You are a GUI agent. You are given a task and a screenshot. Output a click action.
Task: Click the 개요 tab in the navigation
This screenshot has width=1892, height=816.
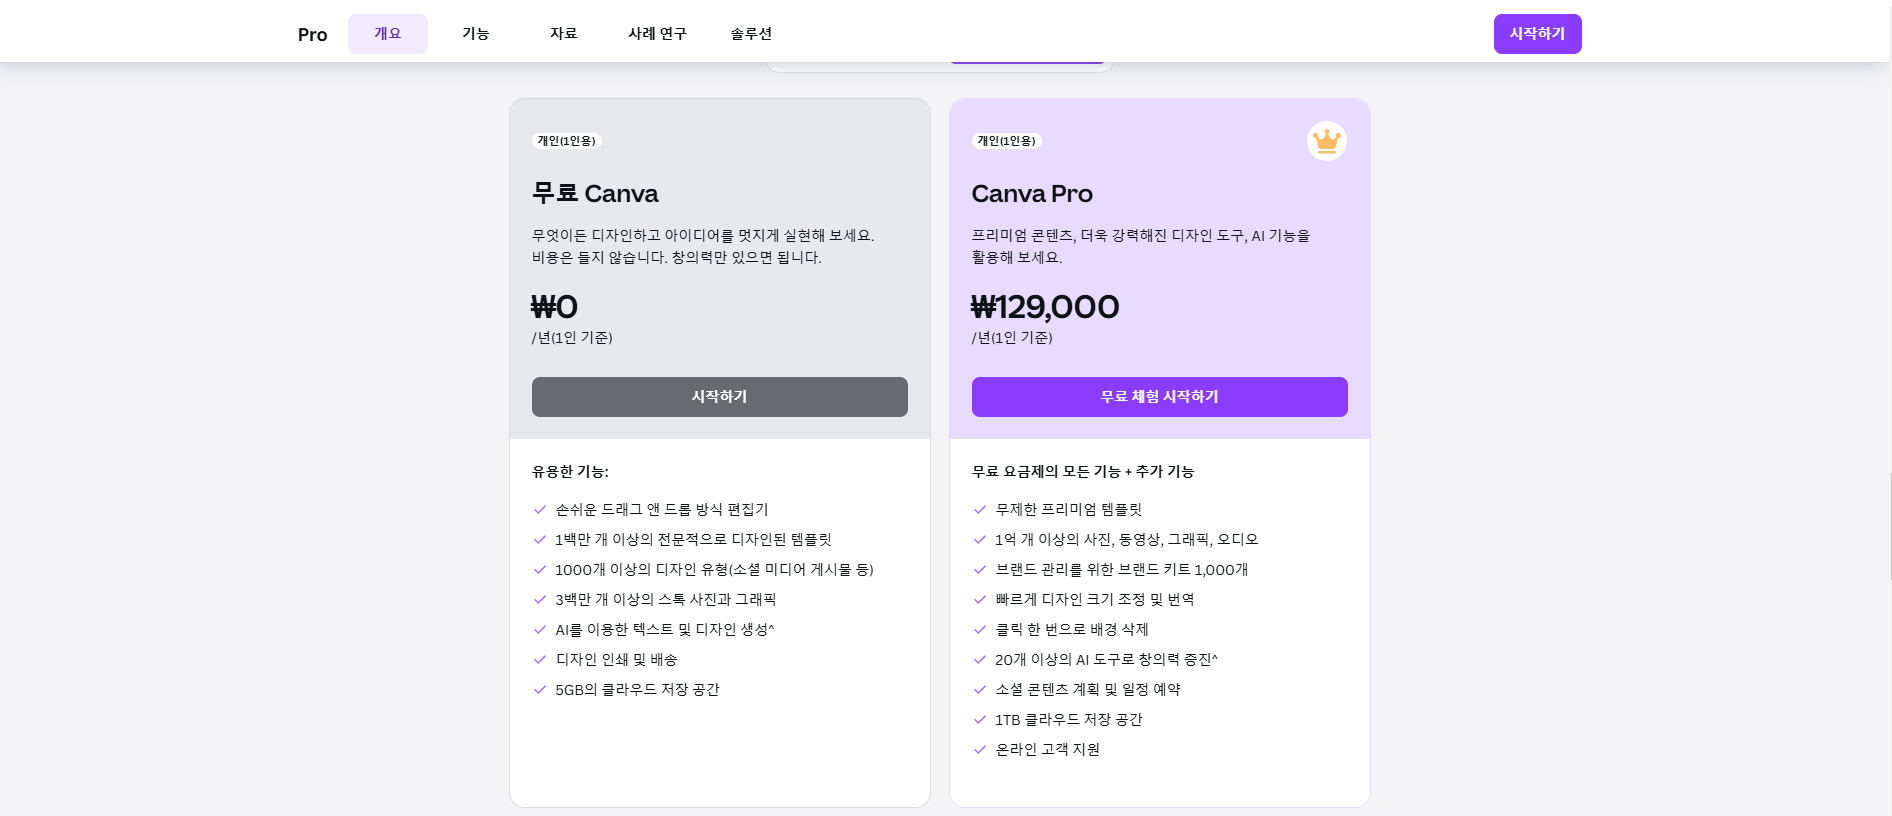click(388, 33)
